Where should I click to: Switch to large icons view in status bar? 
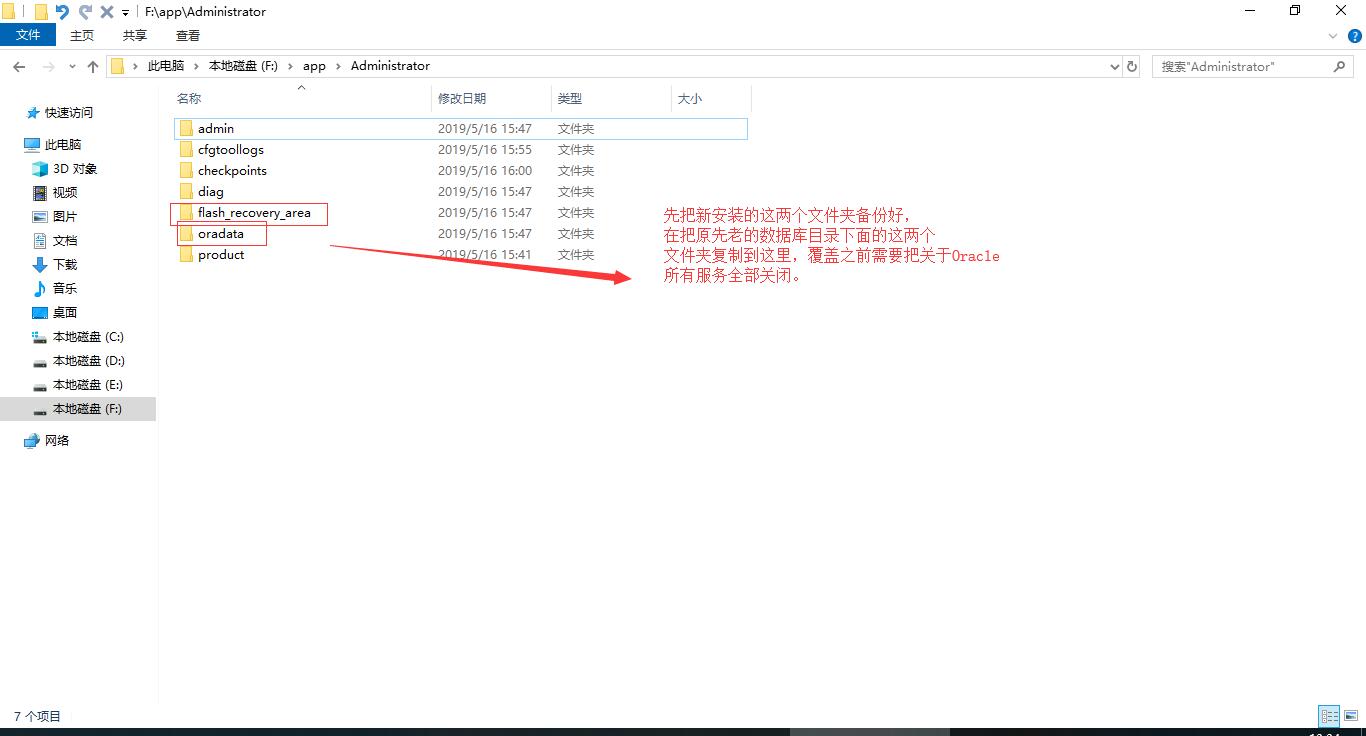tap(1350, 716)
